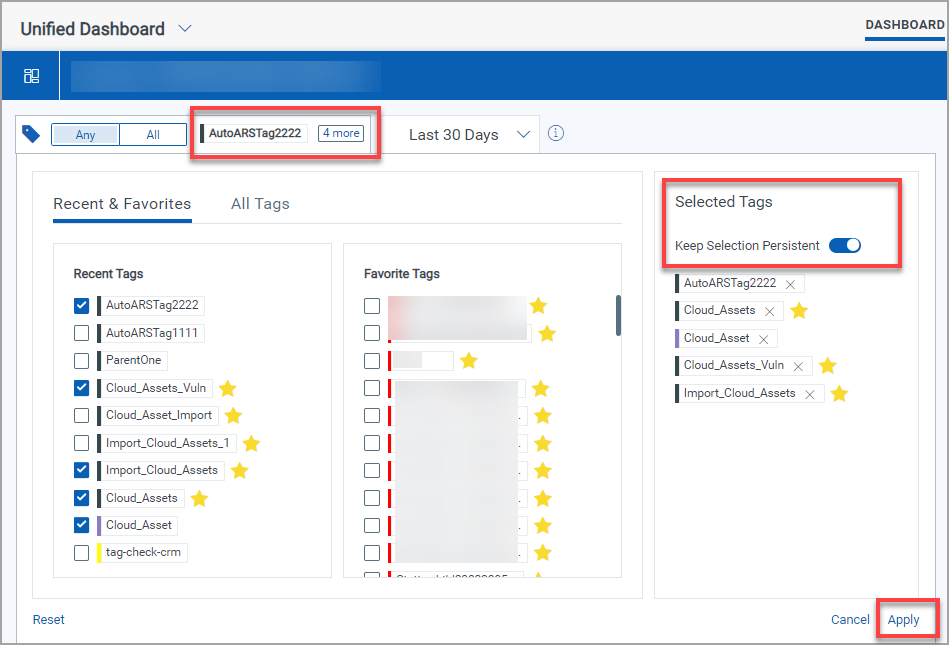Click the blue tag filter icon

tap(31, 134)
